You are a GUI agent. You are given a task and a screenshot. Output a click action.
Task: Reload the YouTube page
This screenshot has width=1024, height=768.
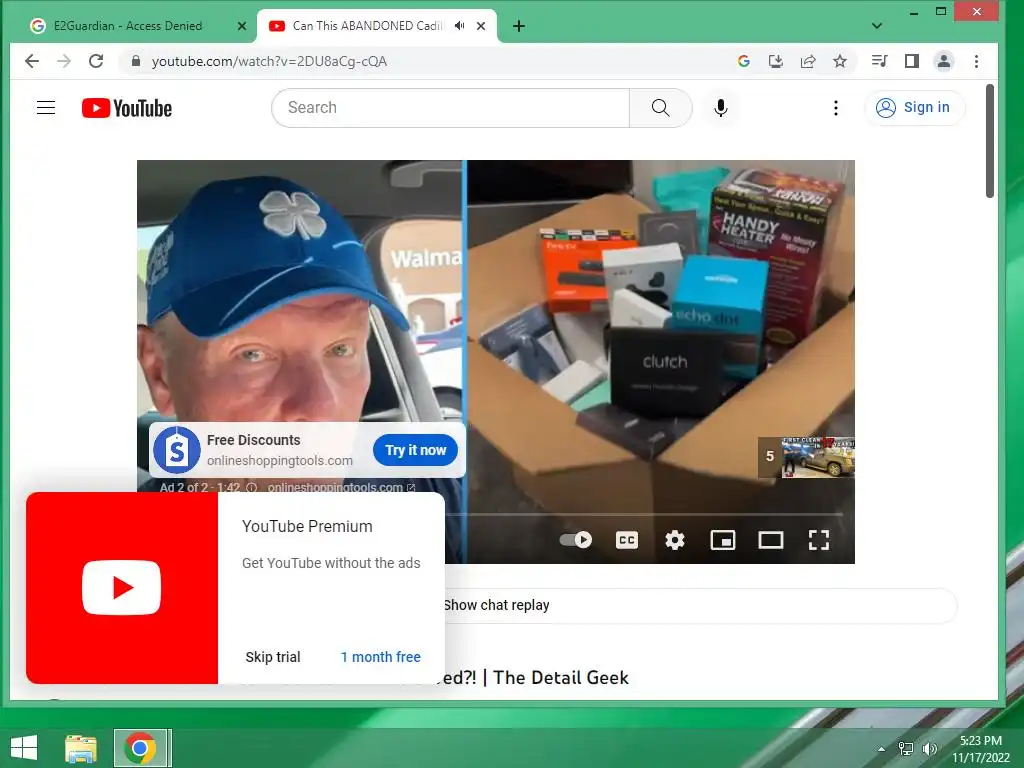96,61
